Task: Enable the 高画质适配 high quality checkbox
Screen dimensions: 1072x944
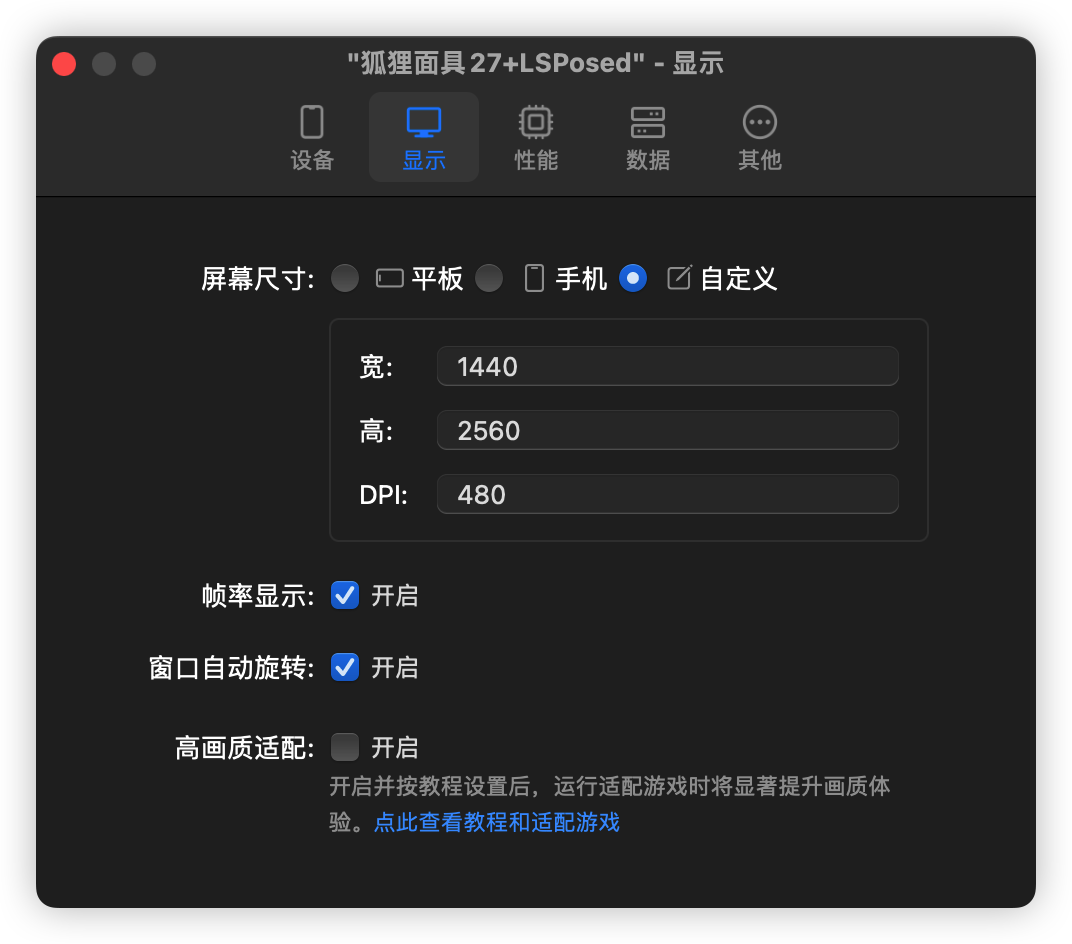Action: click(x=345, y=747)
